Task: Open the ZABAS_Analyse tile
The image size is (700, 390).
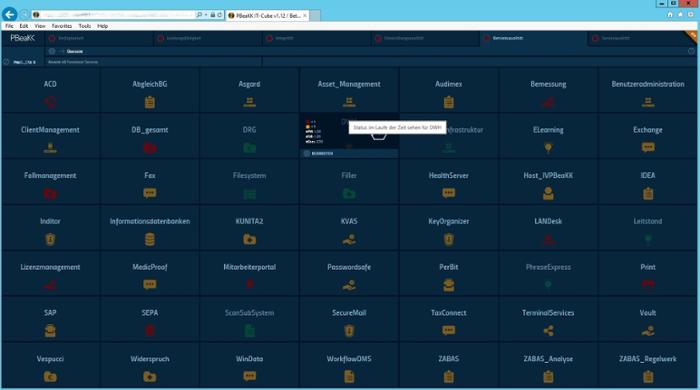Action: pos(548,365)
